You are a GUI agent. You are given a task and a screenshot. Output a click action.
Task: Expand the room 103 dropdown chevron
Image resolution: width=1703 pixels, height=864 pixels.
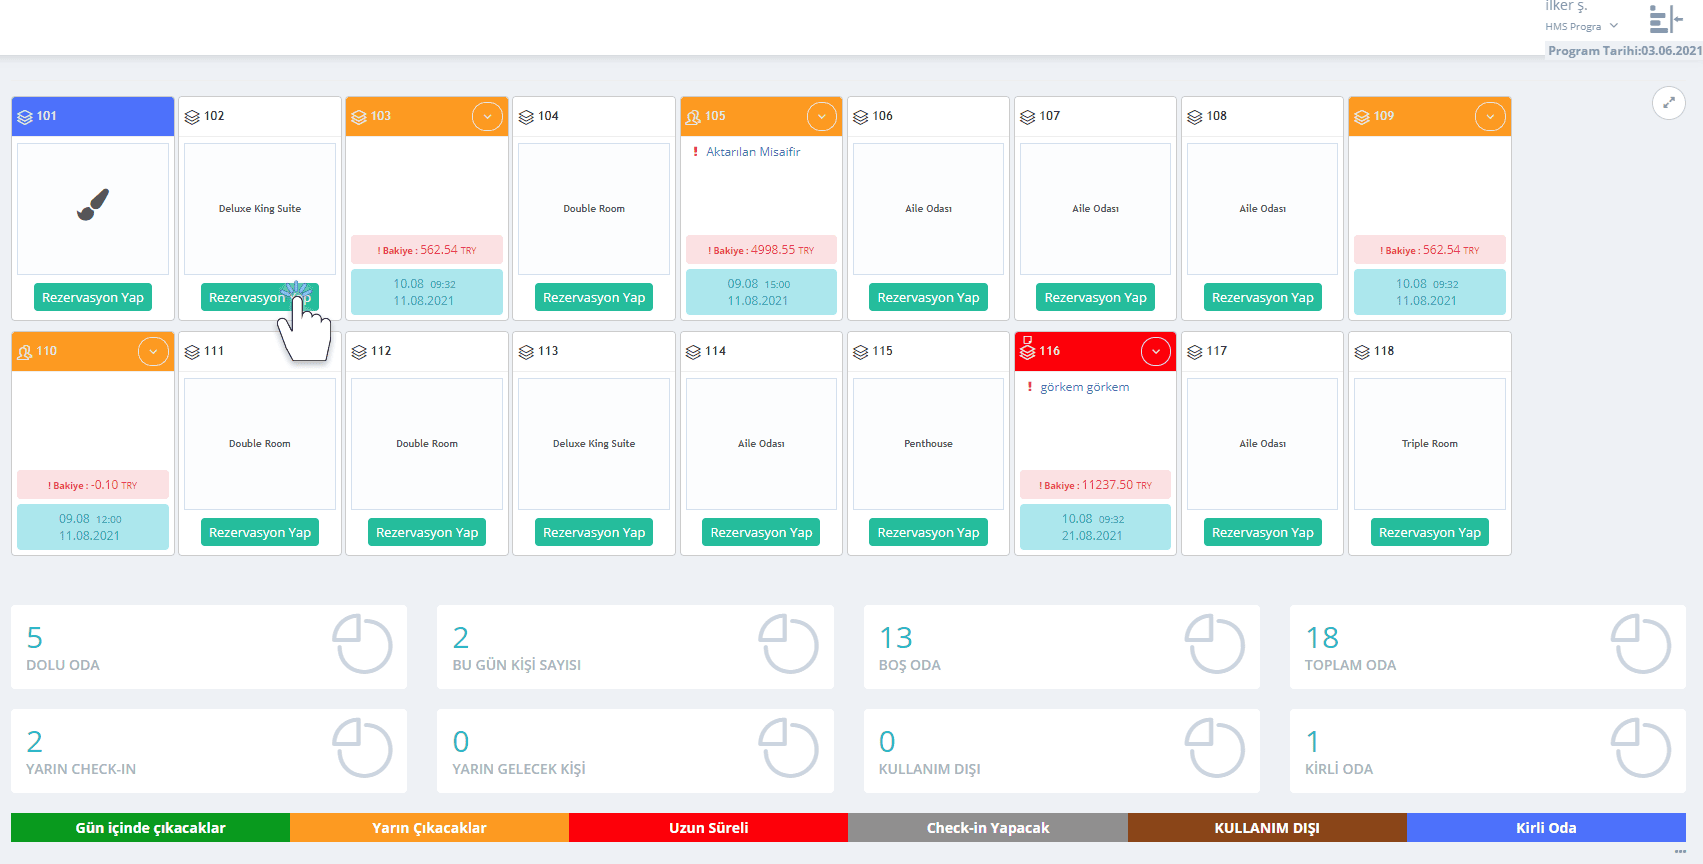487,117
